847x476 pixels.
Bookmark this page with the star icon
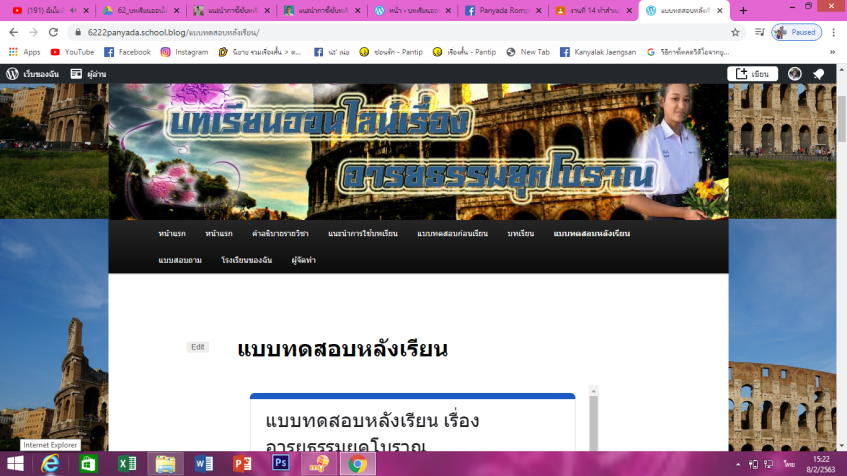click(x=735, y=32)
